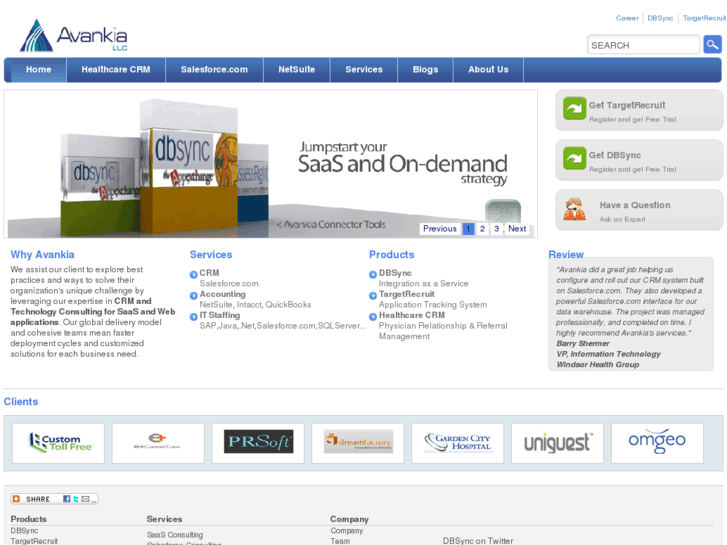Image resolution: width=727 pixels, height=545 pixels.
Task: Click the blue bullet next to Healthcare CRM product
Action: (373, 317)
